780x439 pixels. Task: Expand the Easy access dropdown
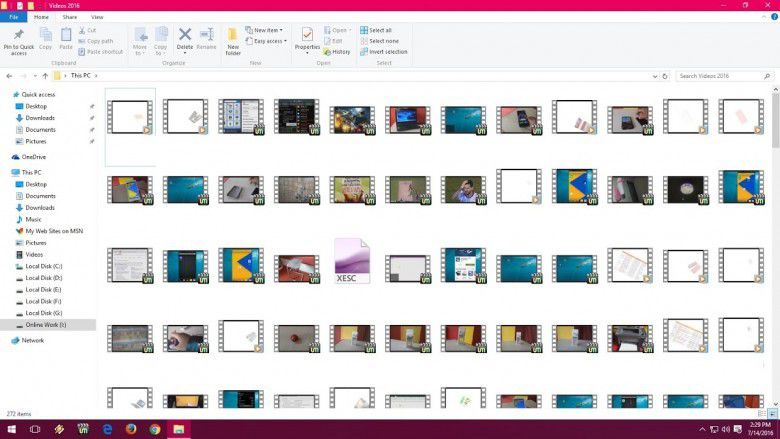266,41
